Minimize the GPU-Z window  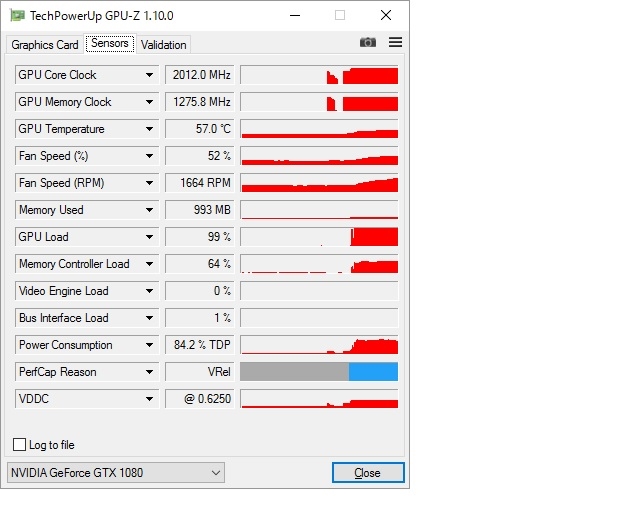pos(295,15)
